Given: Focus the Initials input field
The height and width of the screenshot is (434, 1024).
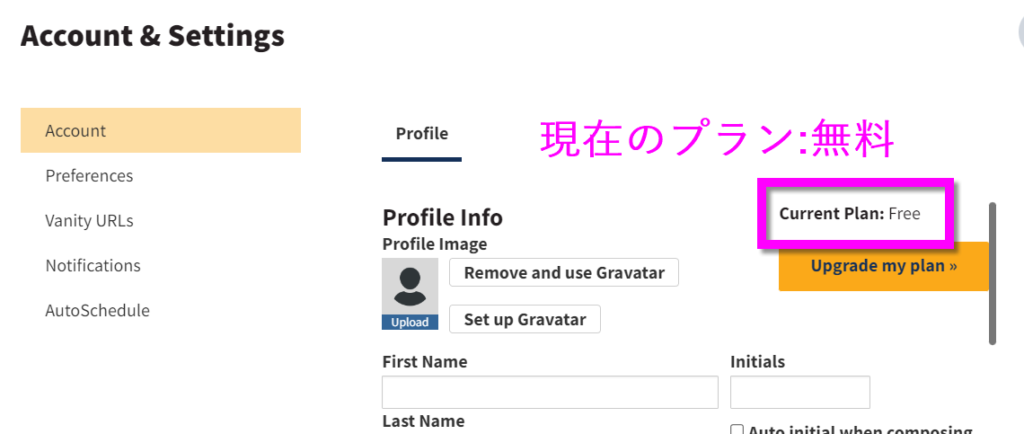Looking at the screenshot, I should pos(800,392).
